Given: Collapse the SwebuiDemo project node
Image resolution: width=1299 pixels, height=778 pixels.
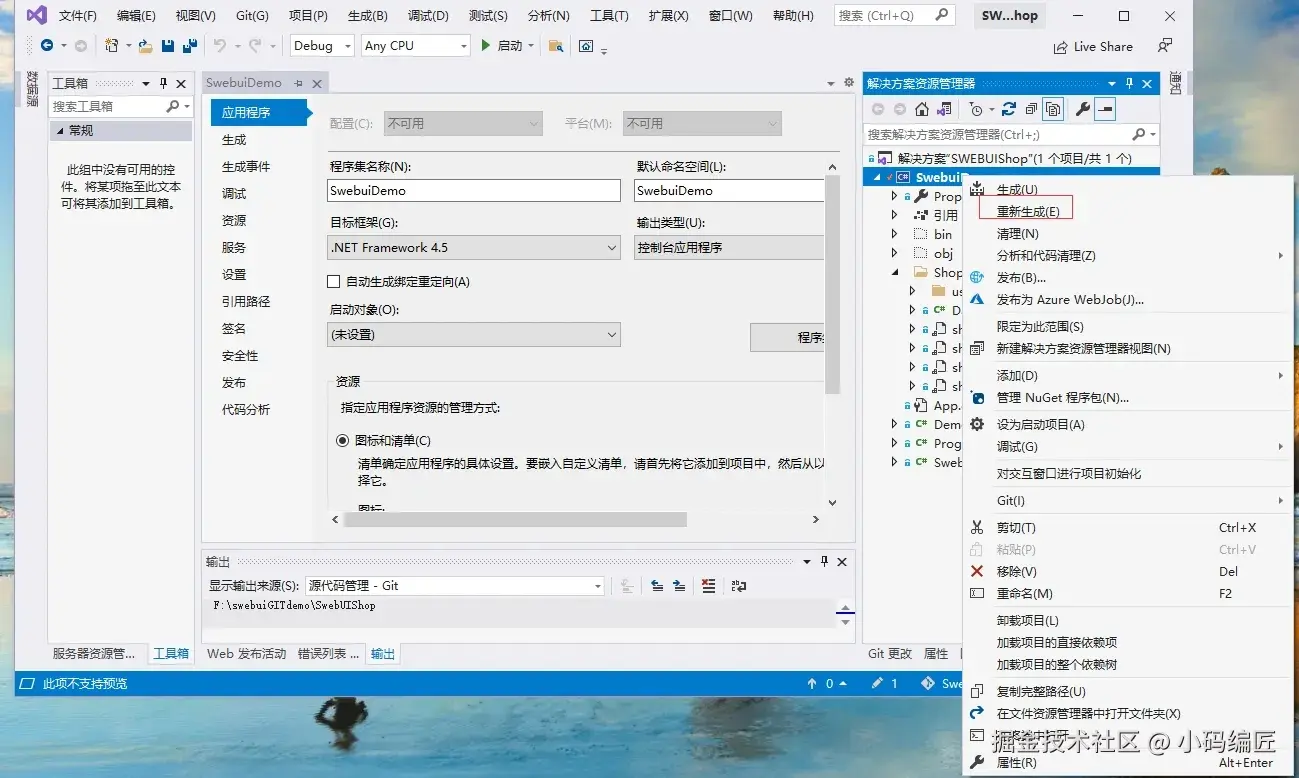Looking at the screenshot, I should pyautogui.click(x=877, y=178).
